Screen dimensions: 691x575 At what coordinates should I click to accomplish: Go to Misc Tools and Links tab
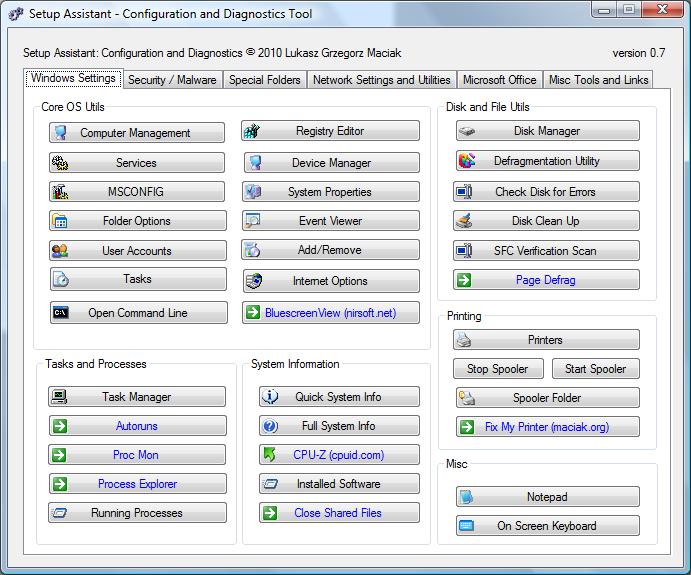click(598, 80)
